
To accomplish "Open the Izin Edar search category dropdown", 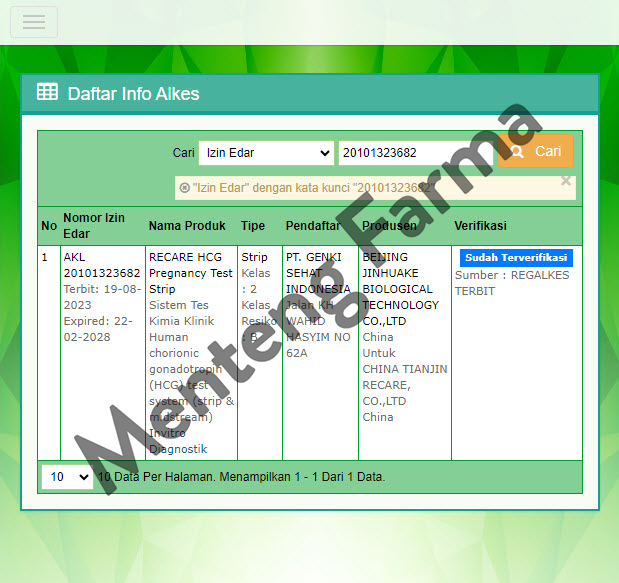I will pos(266,153).
